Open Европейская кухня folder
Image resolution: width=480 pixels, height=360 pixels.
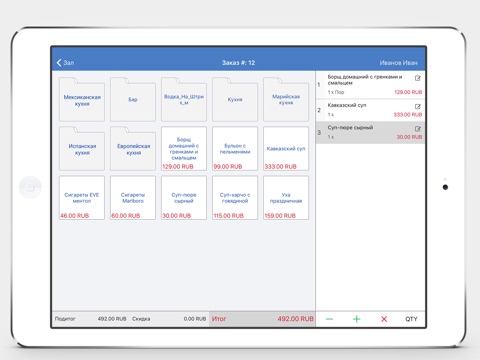click(133, 149)
